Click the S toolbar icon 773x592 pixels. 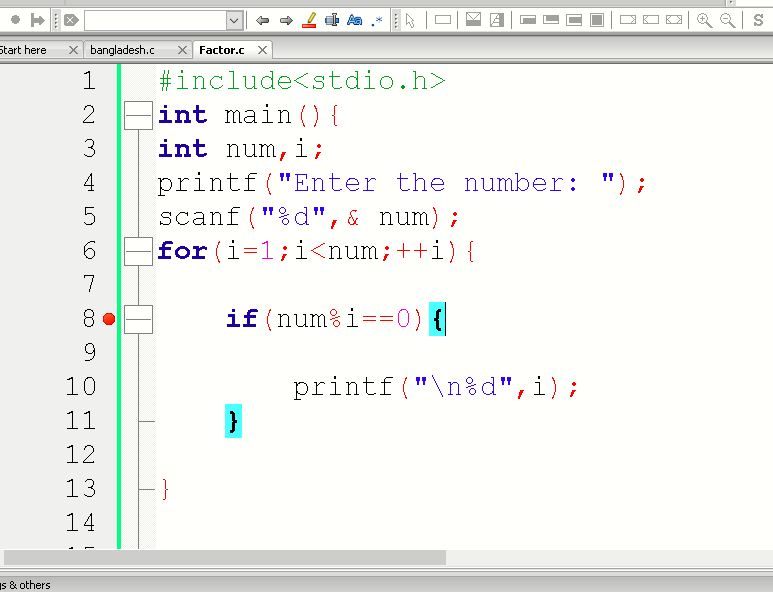[758, 20]
